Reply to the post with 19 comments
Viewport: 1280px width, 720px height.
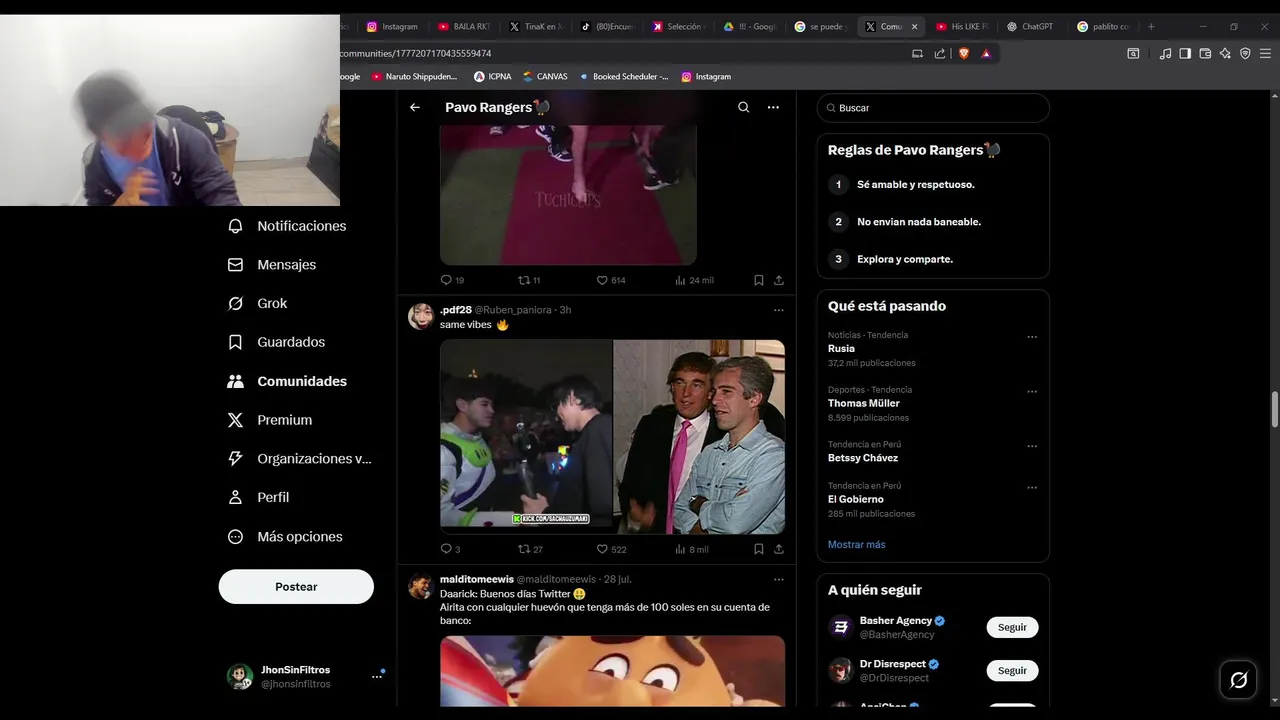452,280
